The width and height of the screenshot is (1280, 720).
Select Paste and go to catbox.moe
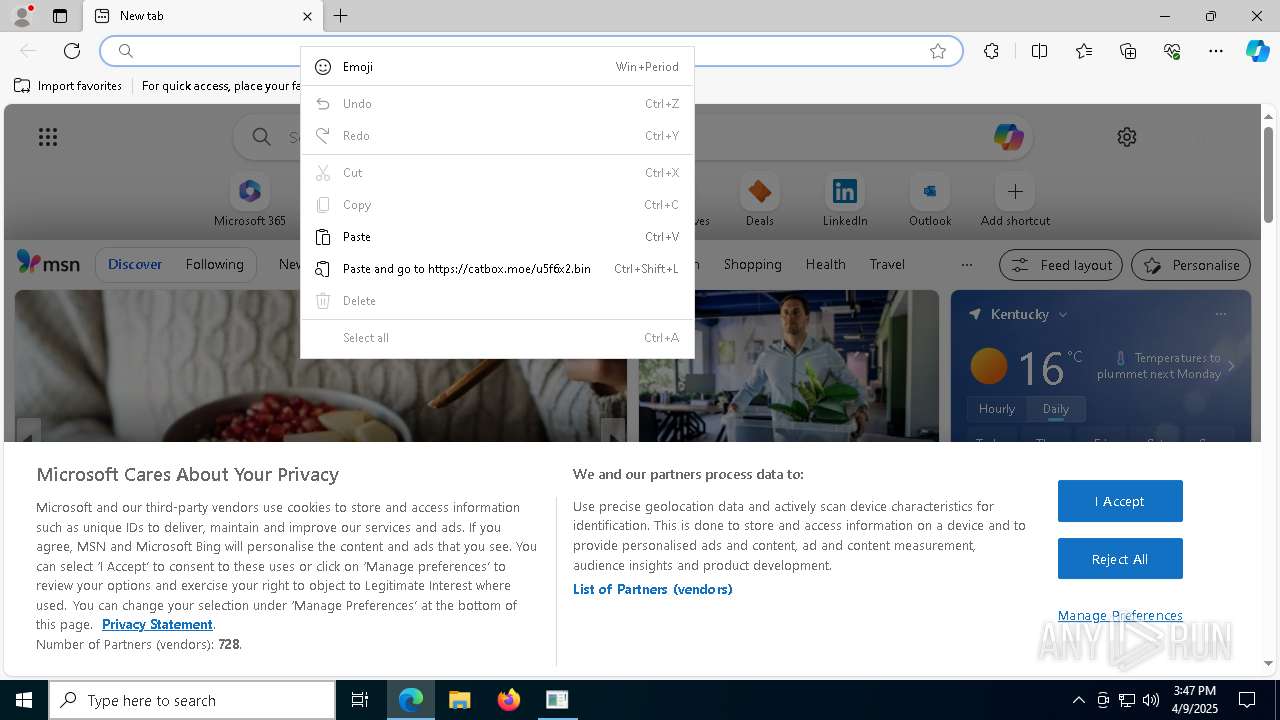pos(497,269)
